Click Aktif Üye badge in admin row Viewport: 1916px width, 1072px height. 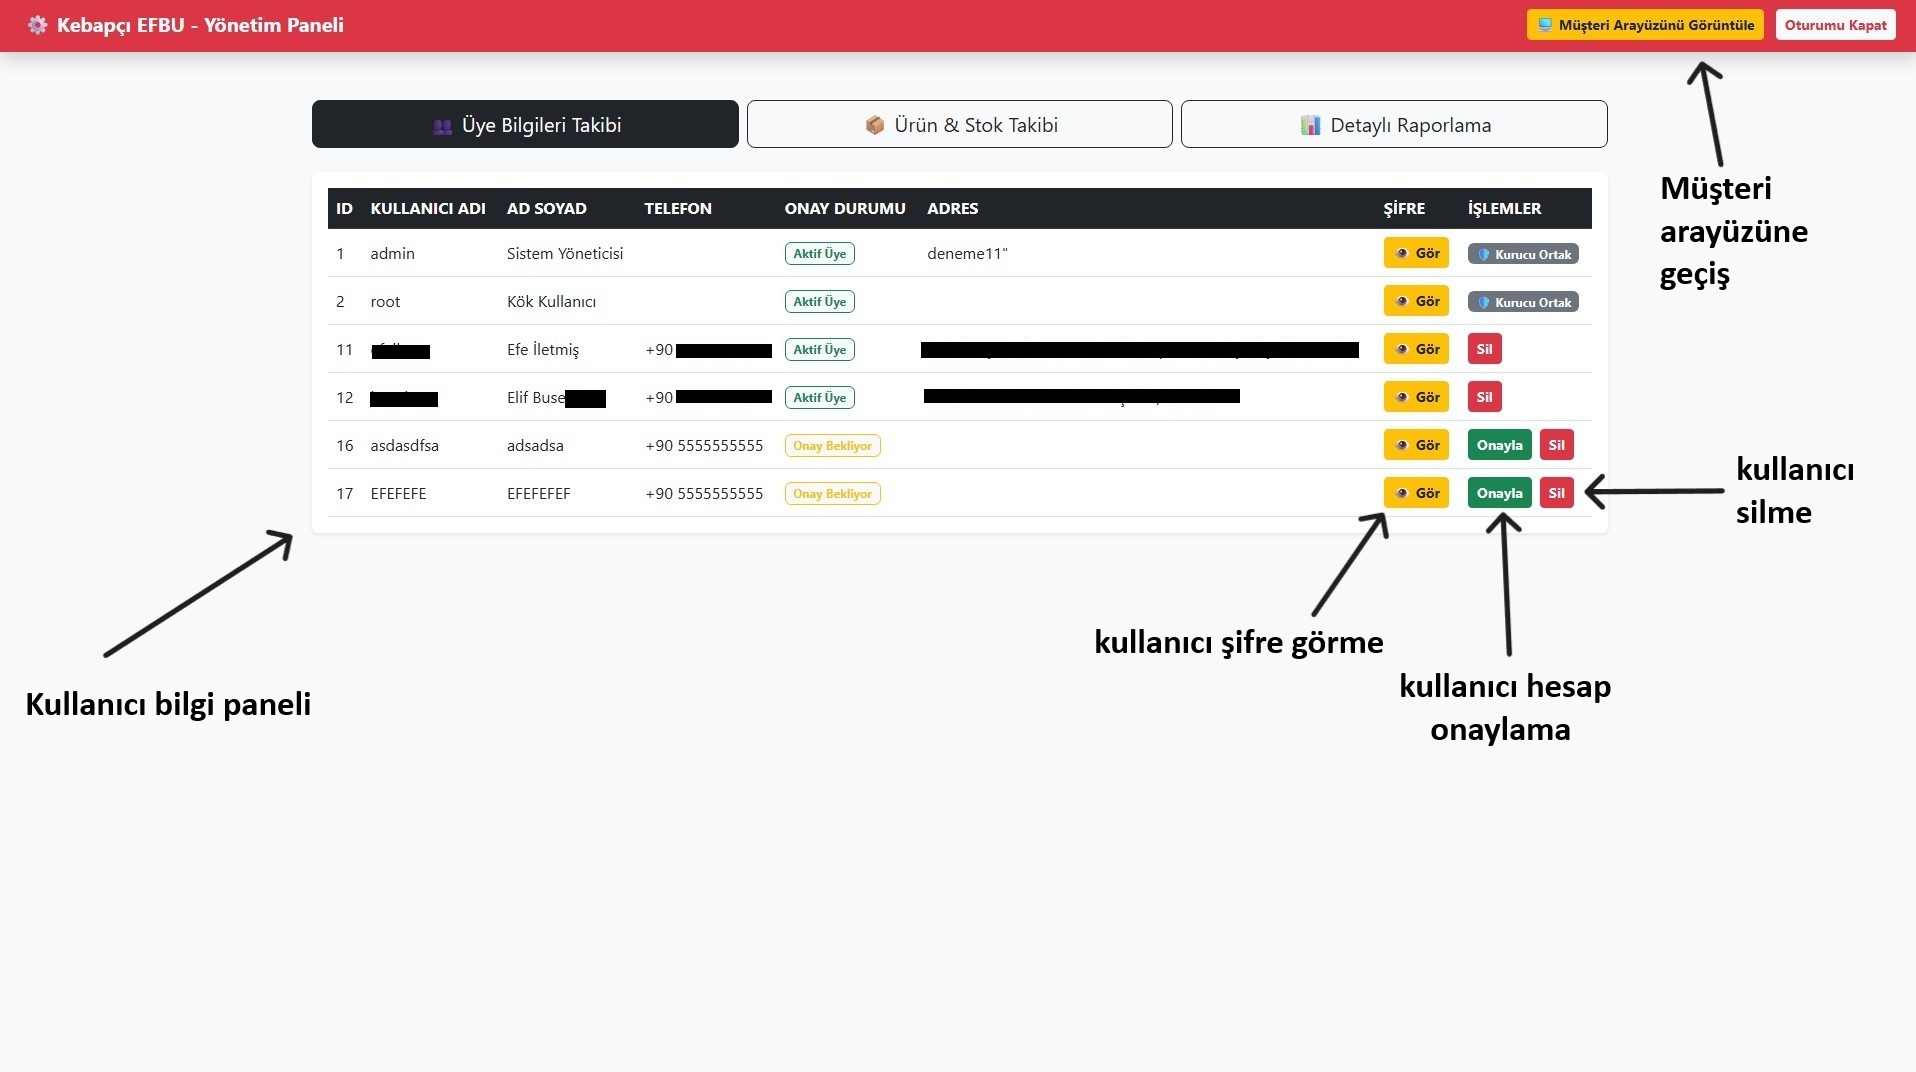click(819, 254)
